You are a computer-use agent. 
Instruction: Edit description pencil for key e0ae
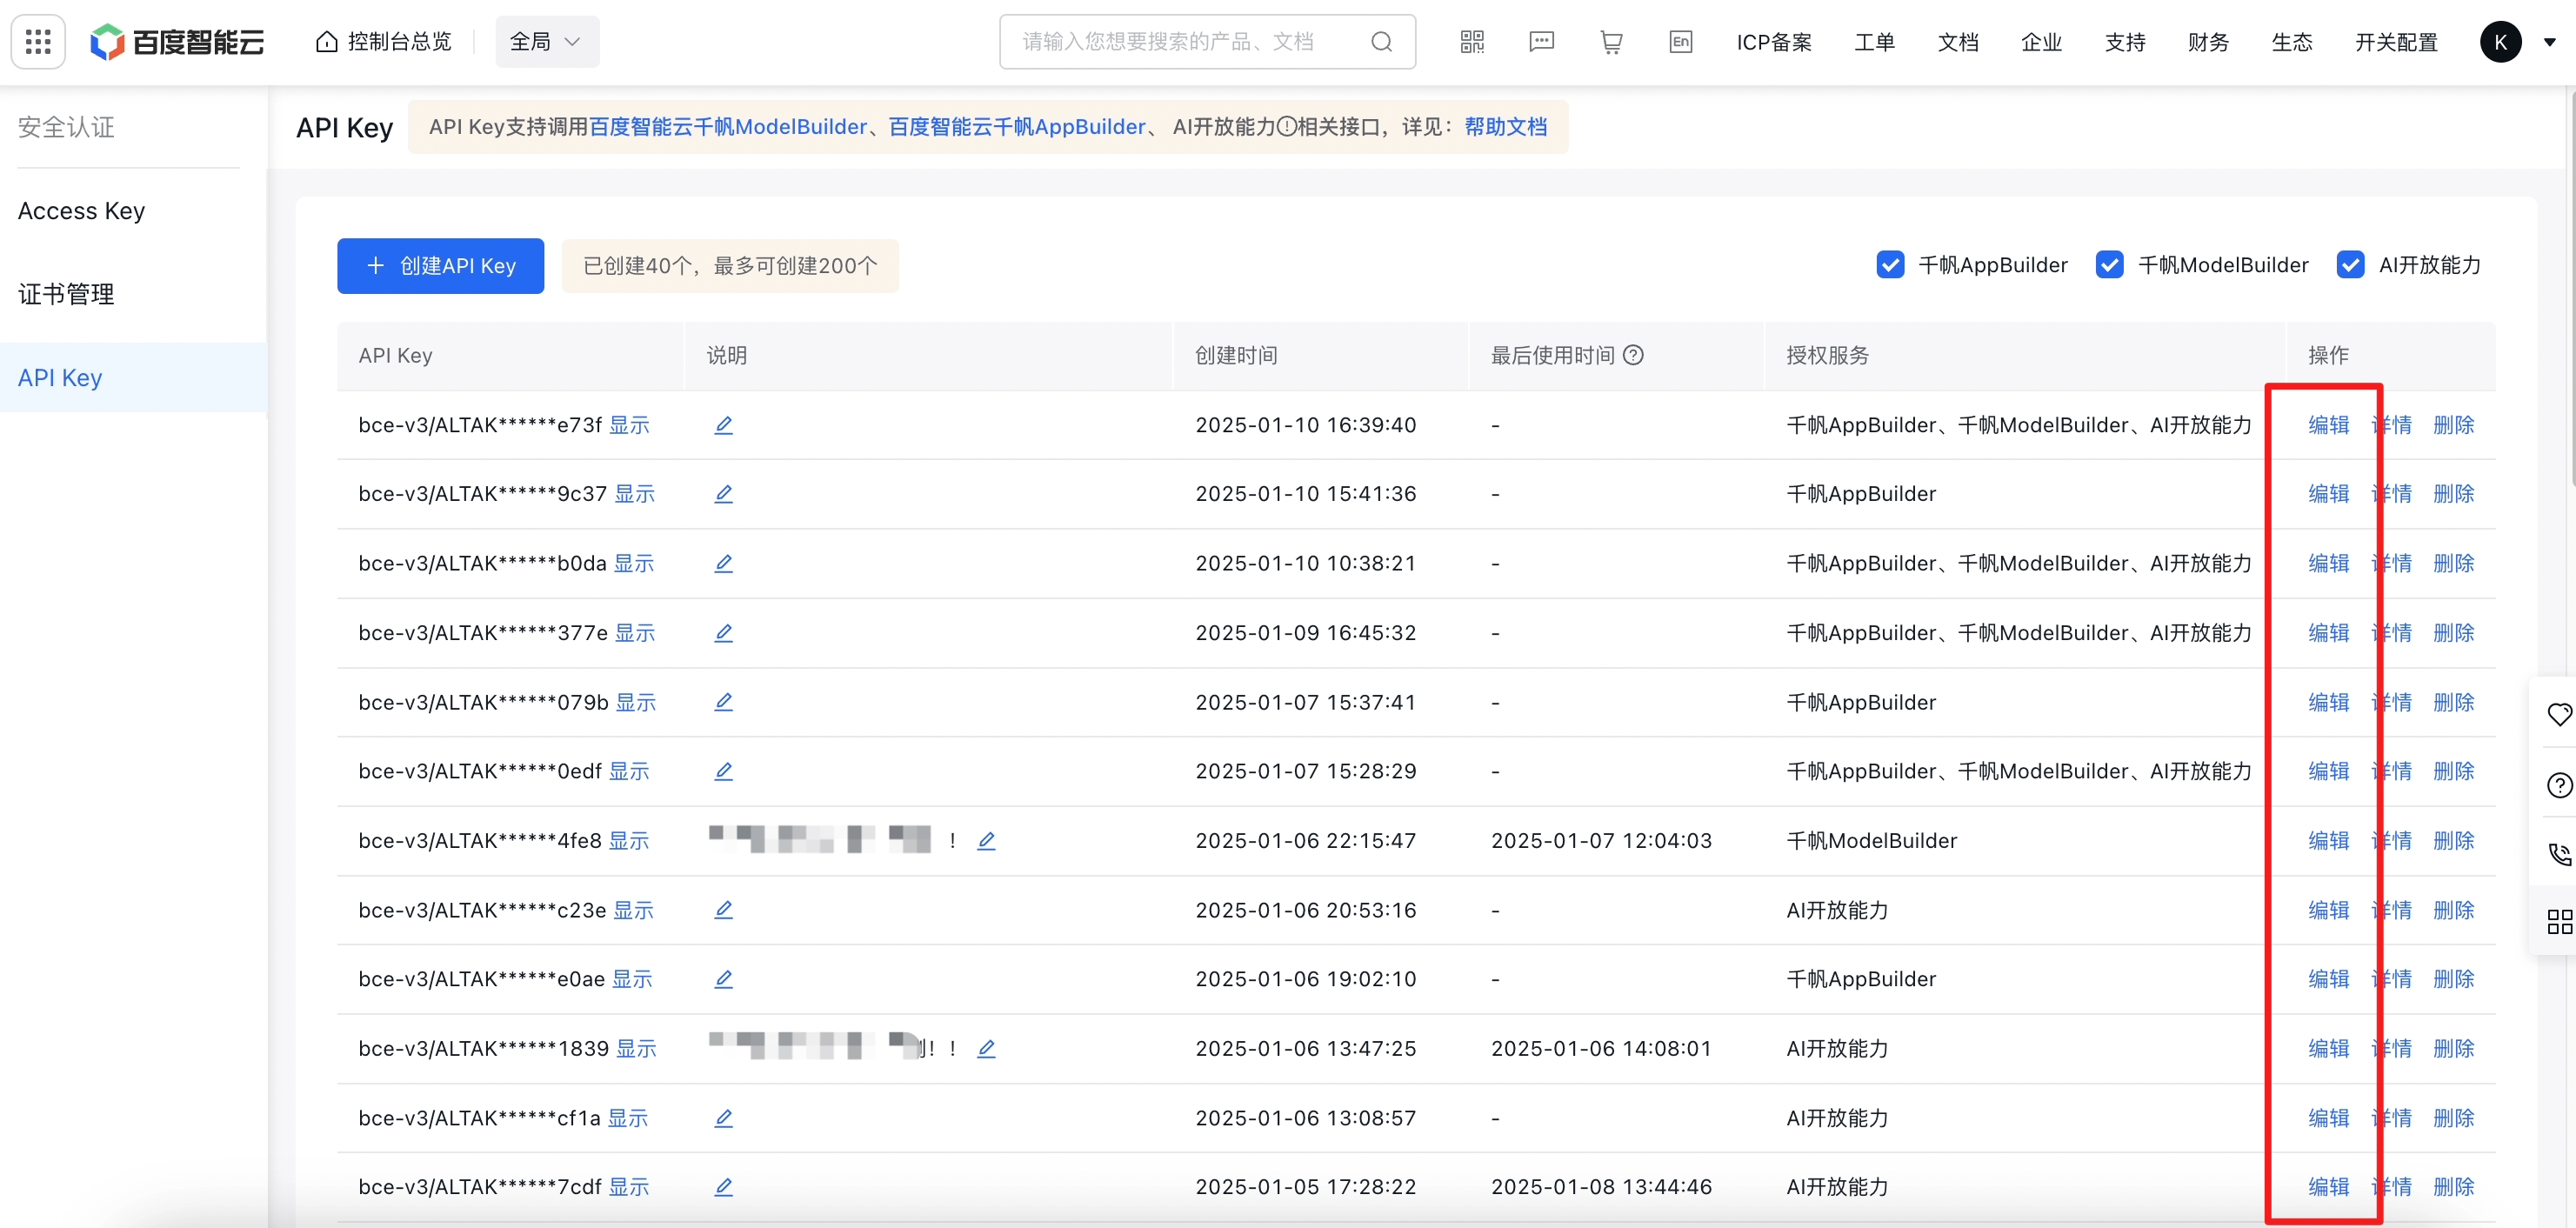pos(723,979)
